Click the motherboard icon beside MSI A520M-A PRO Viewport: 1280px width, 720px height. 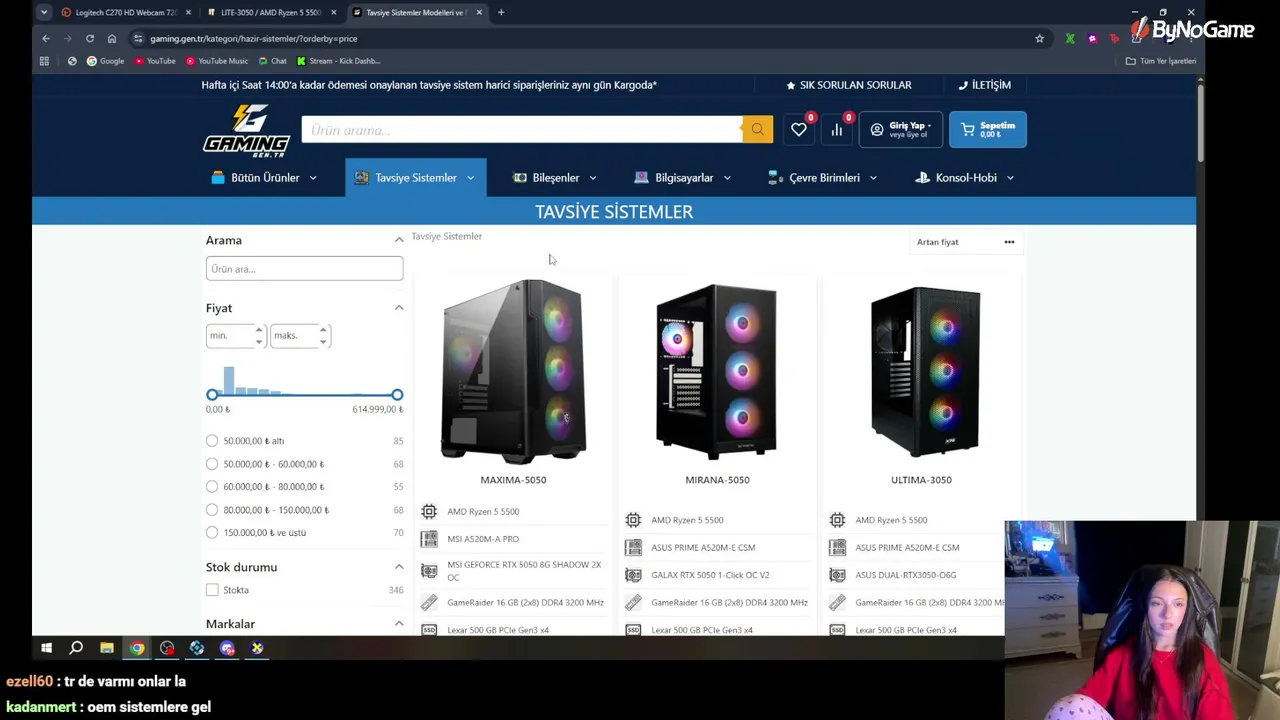(429, 539)
